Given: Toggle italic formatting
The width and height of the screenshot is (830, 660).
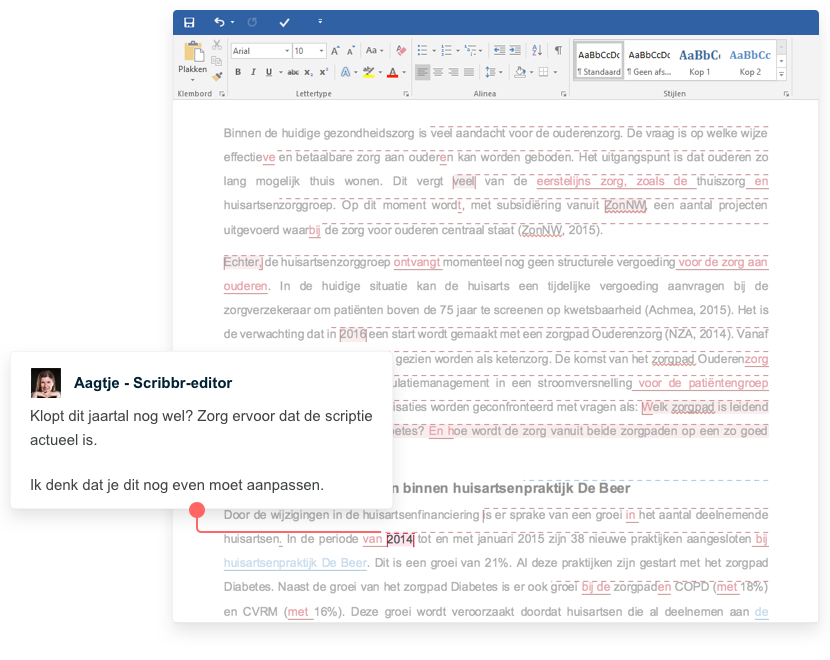Looking at the screenshot, I should [x=254, y=73].
